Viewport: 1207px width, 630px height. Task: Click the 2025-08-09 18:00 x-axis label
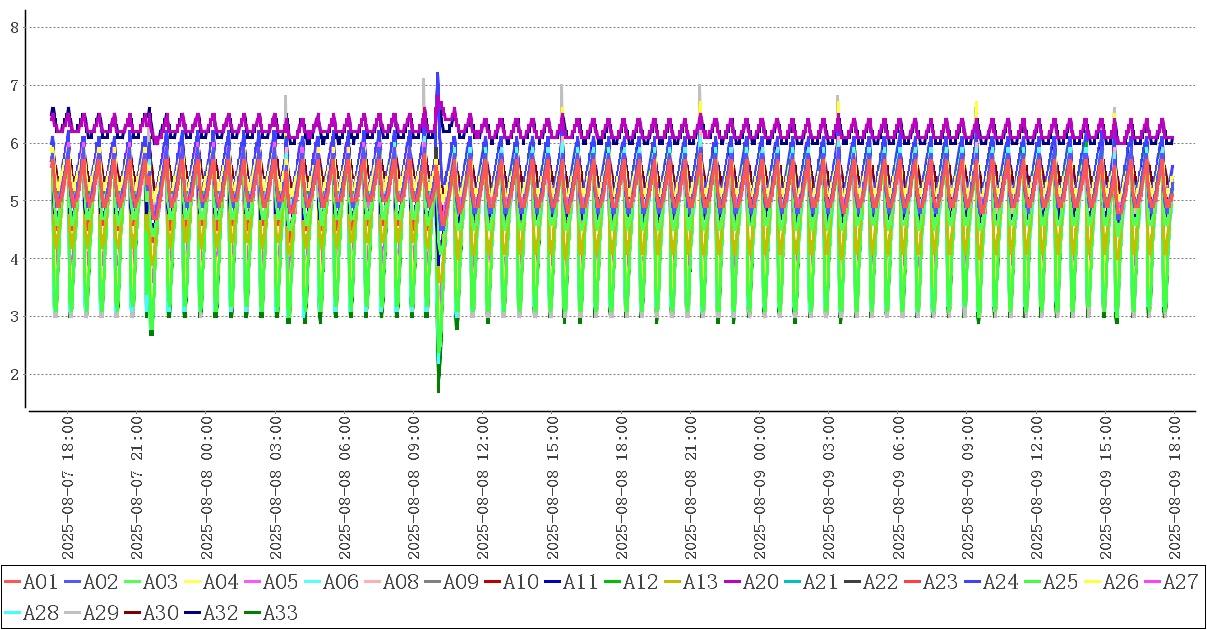click(x=1174, y=489)
